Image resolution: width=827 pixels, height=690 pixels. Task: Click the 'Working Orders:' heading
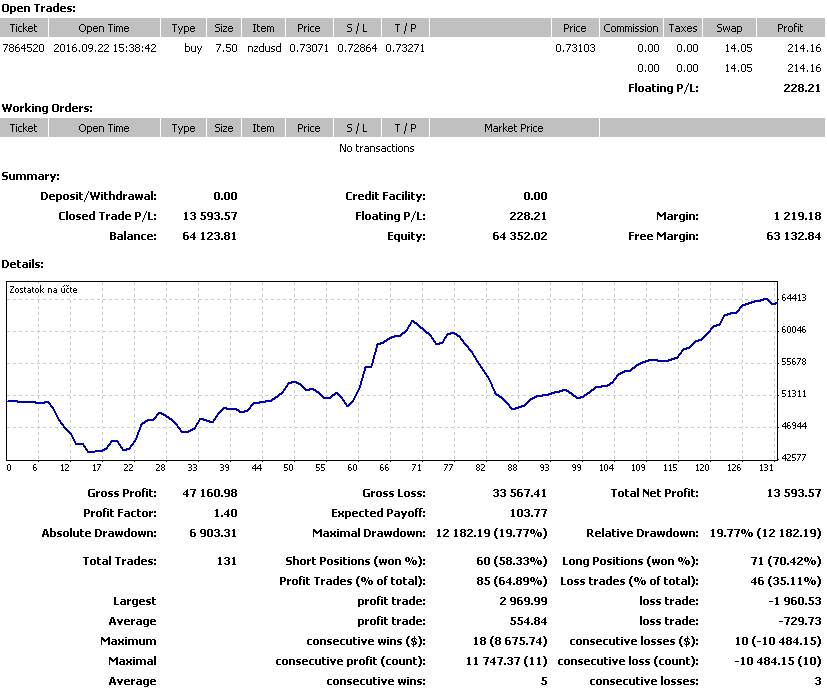(x=47, y=108)
